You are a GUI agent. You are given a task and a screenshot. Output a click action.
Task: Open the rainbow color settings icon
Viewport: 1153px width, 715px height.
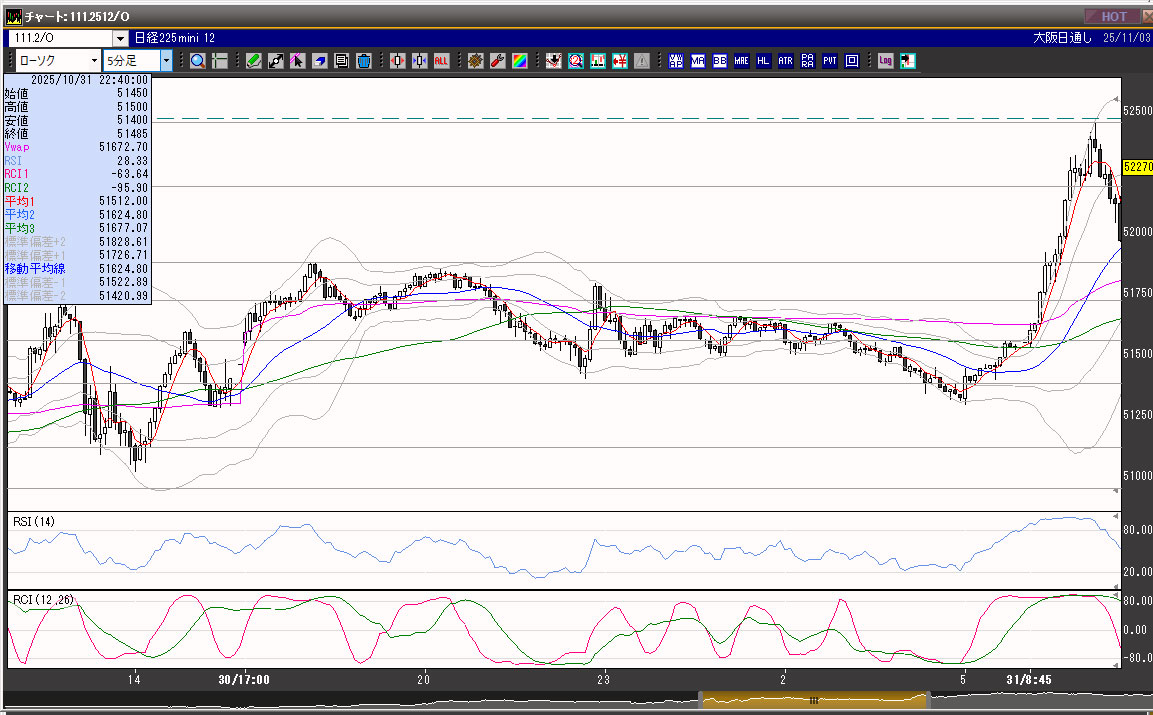519,61
